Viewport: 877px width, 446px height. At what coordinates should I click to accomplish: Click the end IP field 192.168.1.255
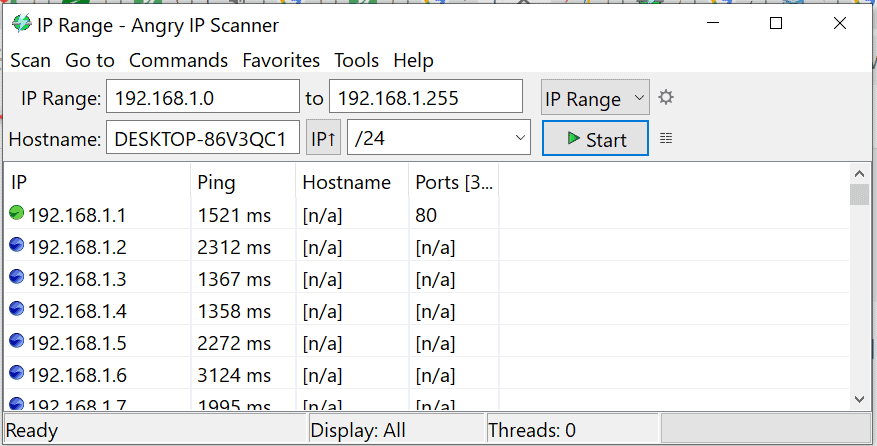[x=426, y=97]
